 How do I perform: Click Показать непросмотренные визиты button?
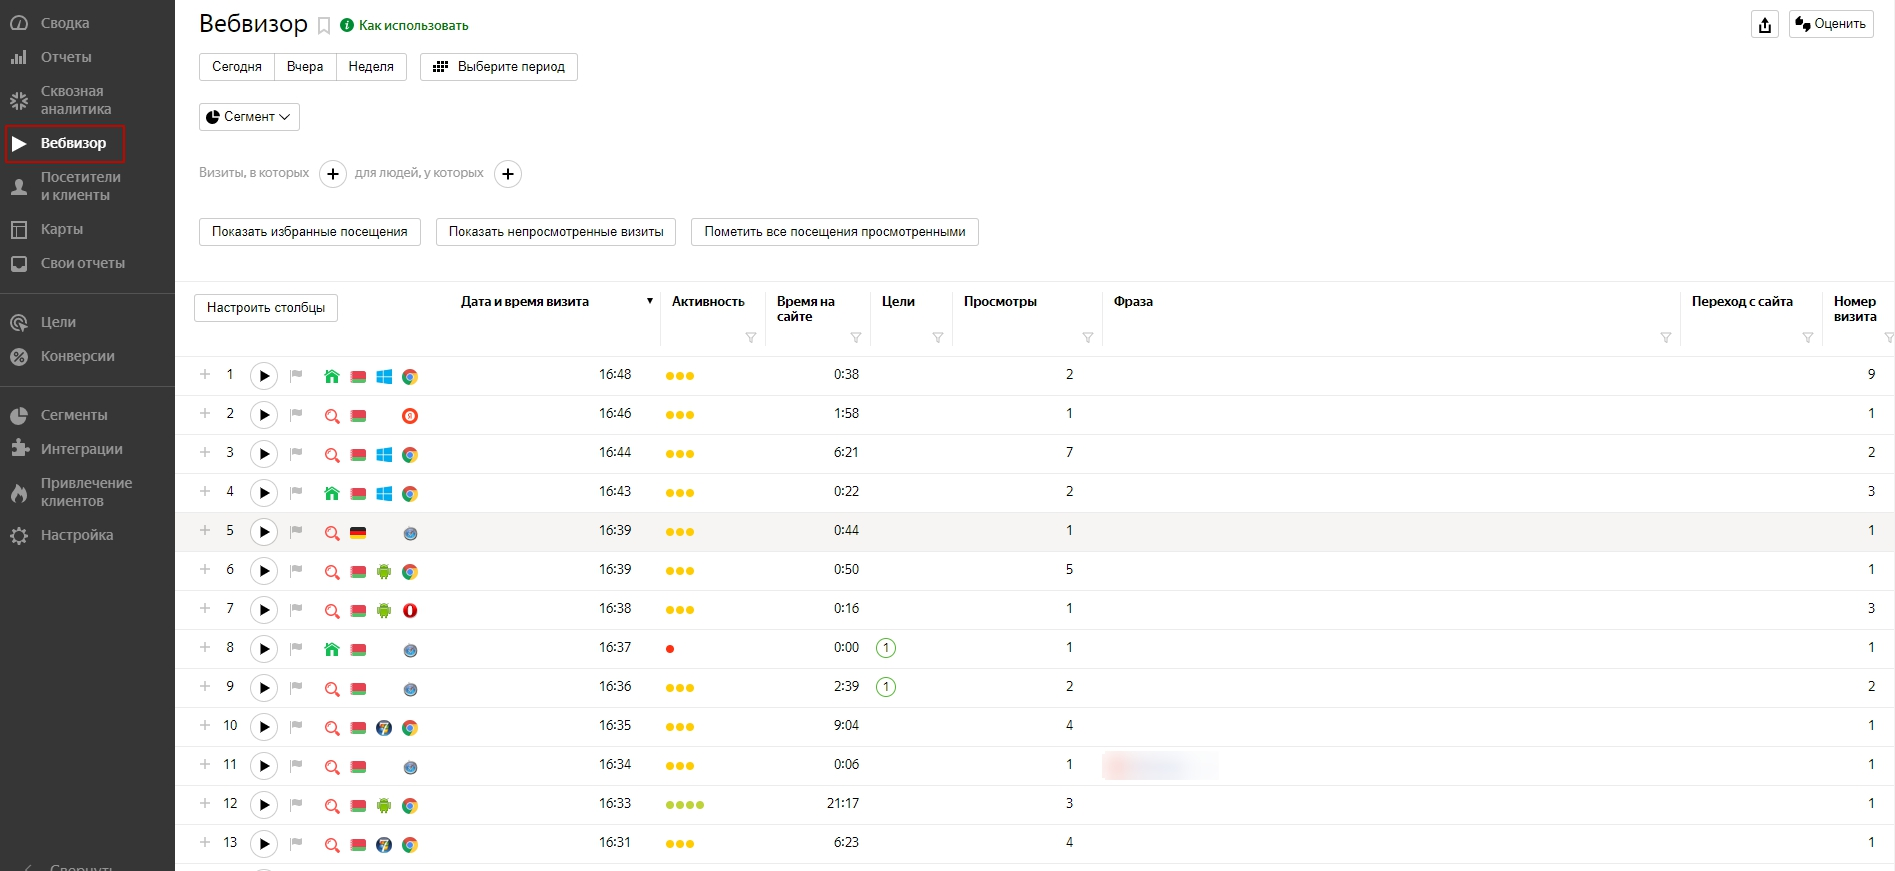(x=556, y=232)
